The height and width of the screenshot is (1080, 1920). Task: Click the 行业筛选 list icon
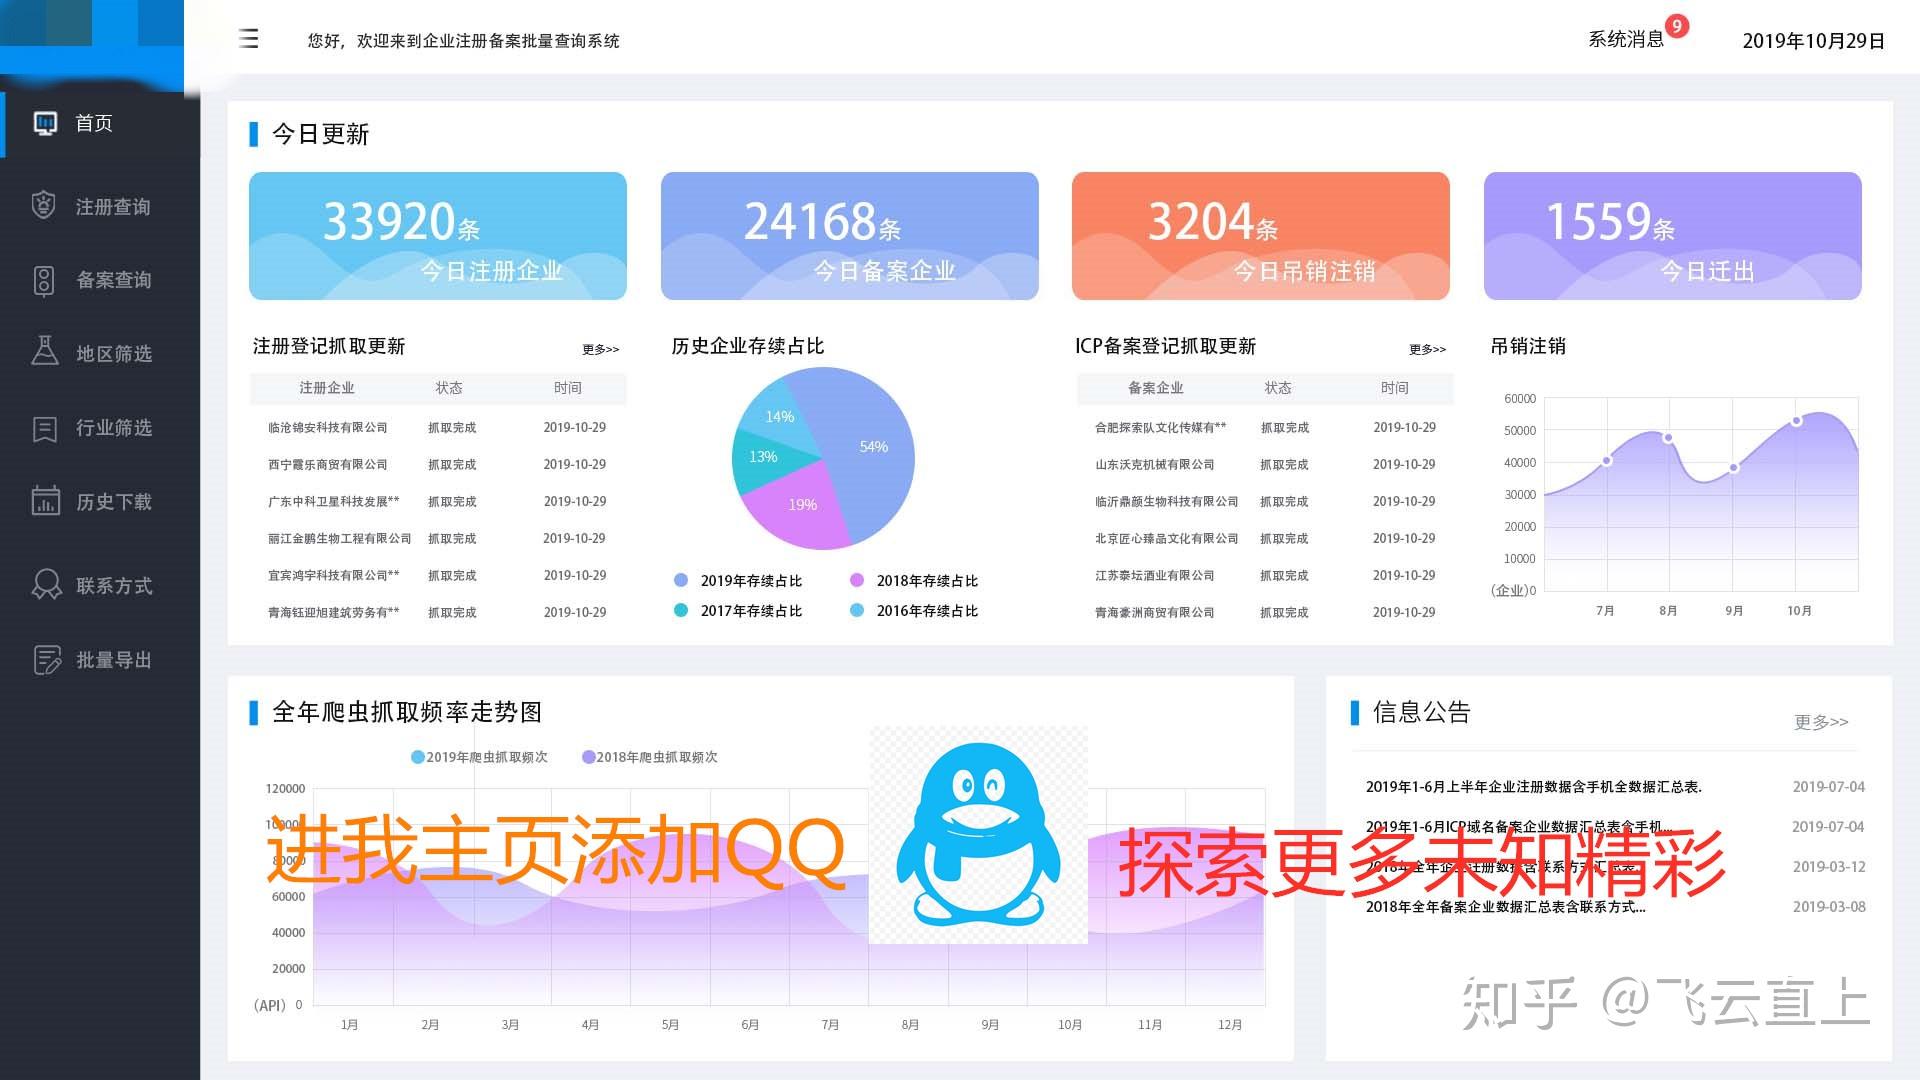point(44,428)
